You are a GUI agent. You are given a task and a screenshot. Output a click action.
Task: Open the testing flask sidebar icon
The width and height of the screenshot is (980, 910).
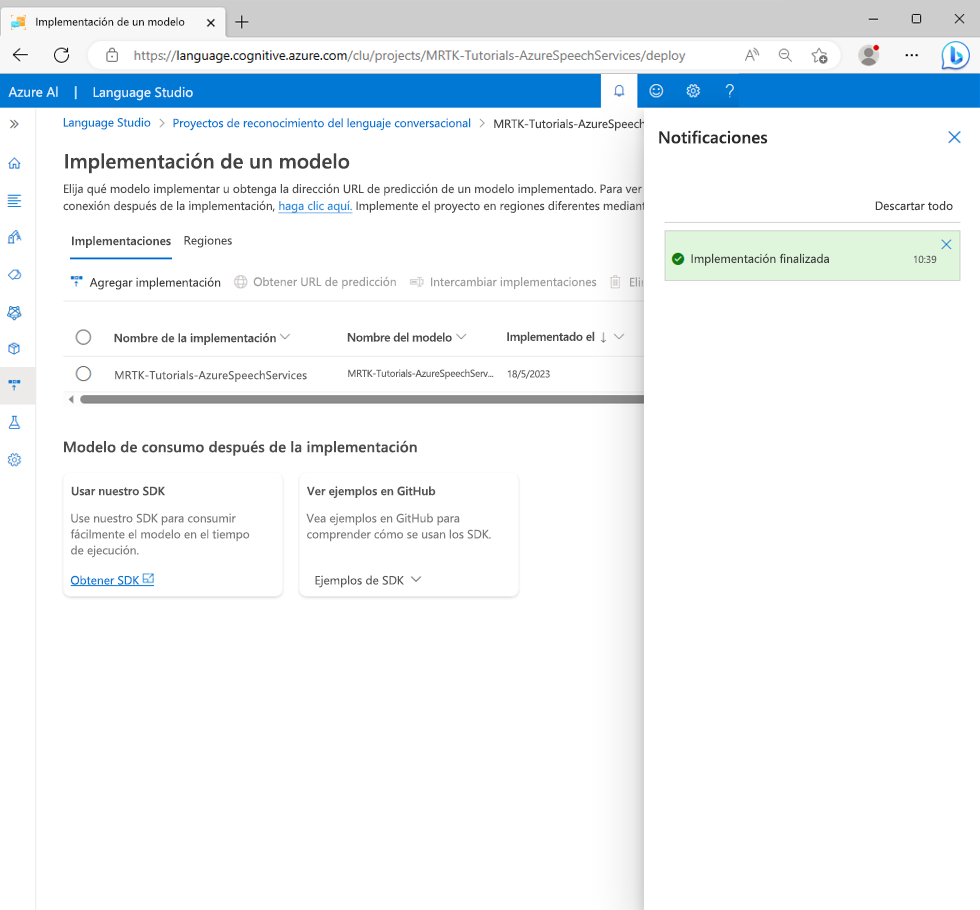click(x=14, y=423)
